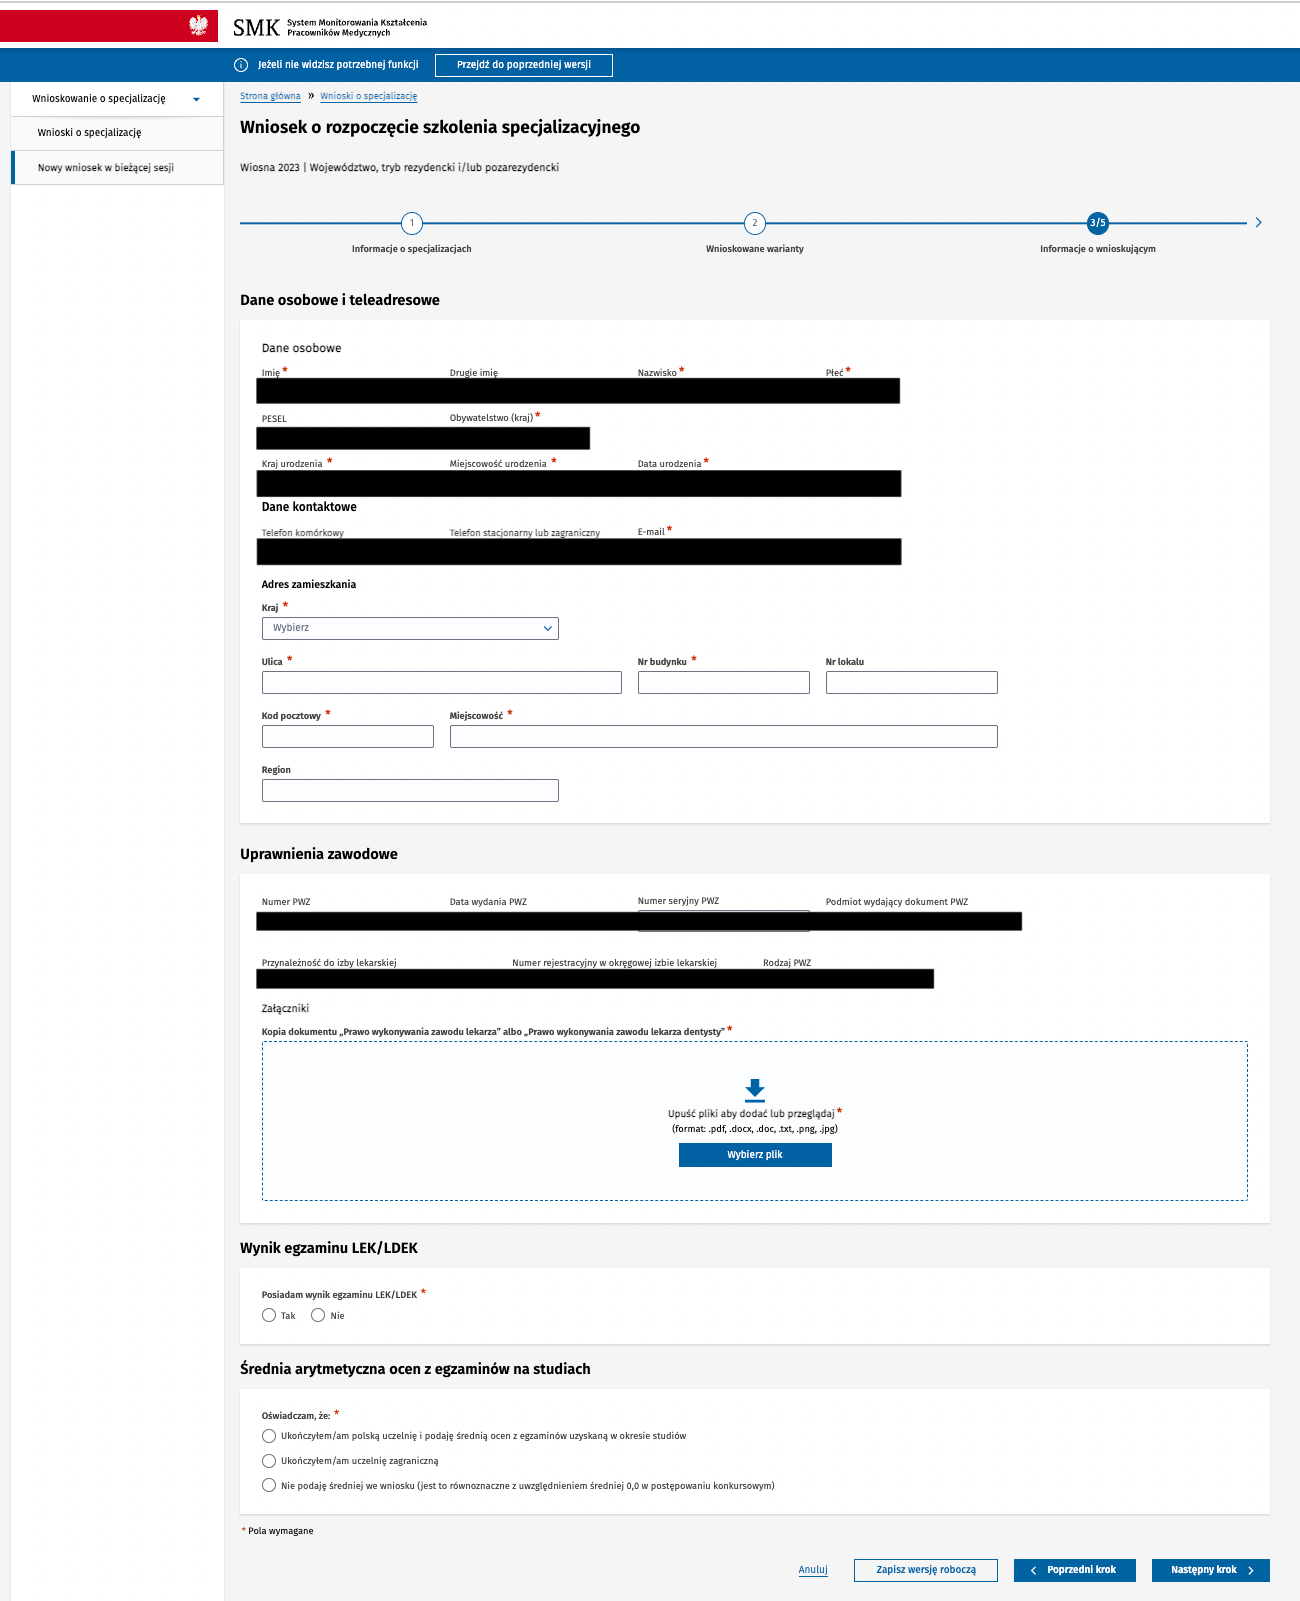Screen dimensions: 1300x1601
Task: Select Tak for LEK/LDEK exam result
Action: 269,1315
